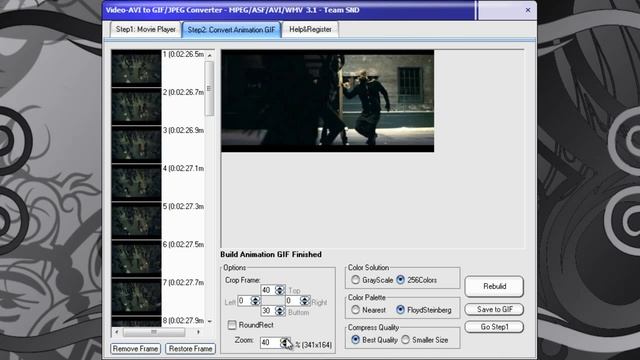
Task: Click the GIF animation preview image
Action: pyautogui.click(x=327, y=101)
